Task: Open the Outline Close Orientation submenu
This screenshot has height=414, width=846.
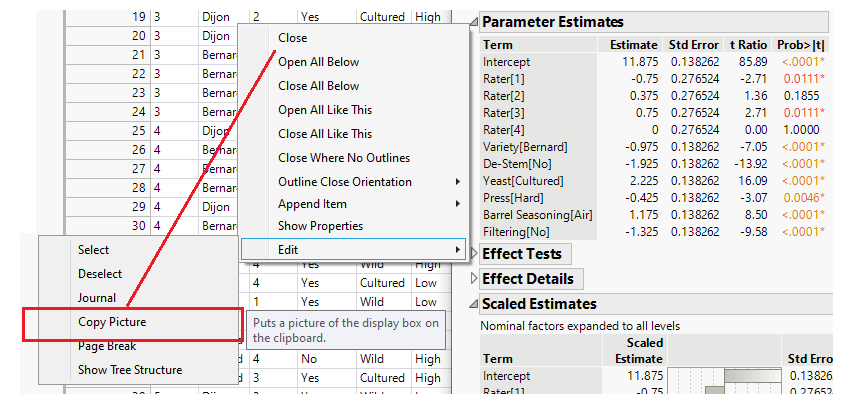Action: tap(344, 182)
